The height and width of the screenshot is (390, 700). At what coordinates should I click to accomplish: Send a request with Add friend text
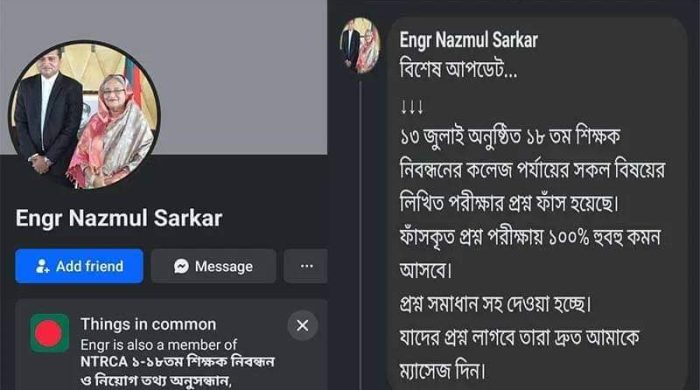click(90, 266)
